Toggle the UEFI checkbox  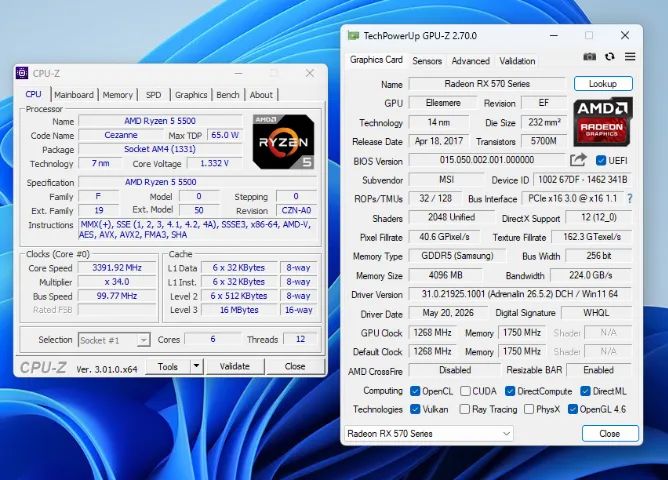pyautogui.click(x=601, y=161)
